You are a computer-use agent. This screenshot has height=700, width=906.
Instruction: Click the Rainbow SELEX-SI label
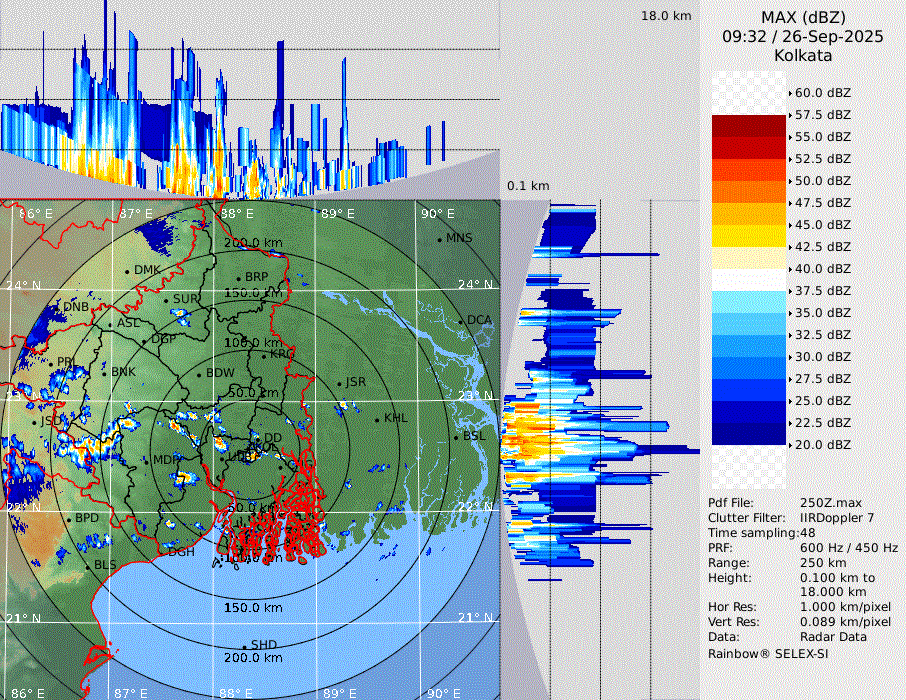click(768, 653)
